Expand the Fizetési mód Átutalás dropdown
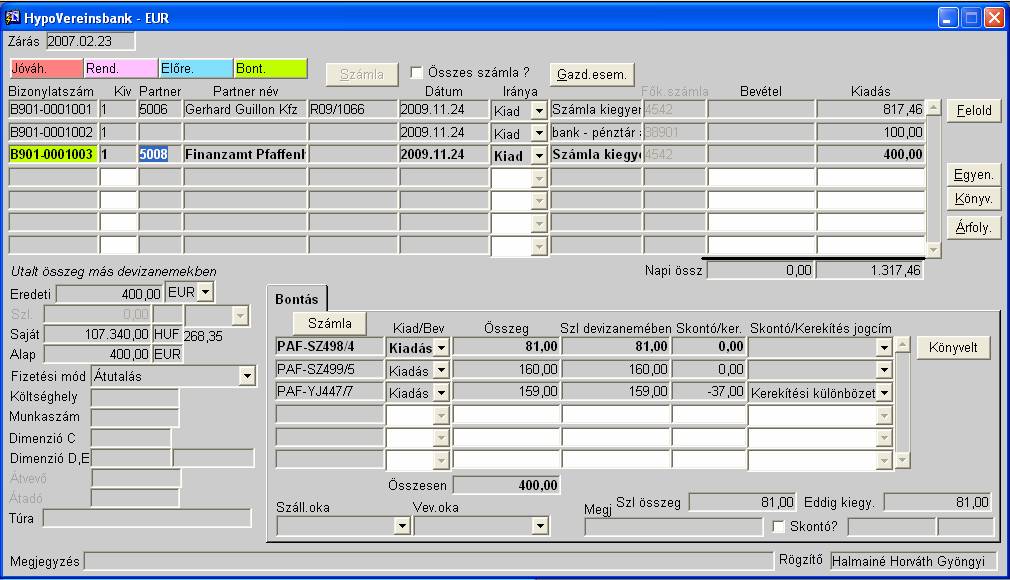 point(247,376)
